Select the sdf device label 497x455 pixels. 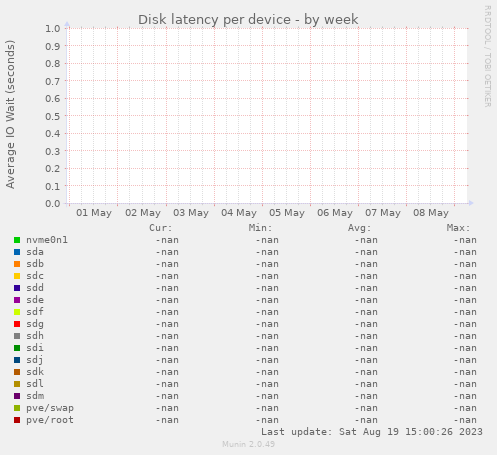pos(35,312)
